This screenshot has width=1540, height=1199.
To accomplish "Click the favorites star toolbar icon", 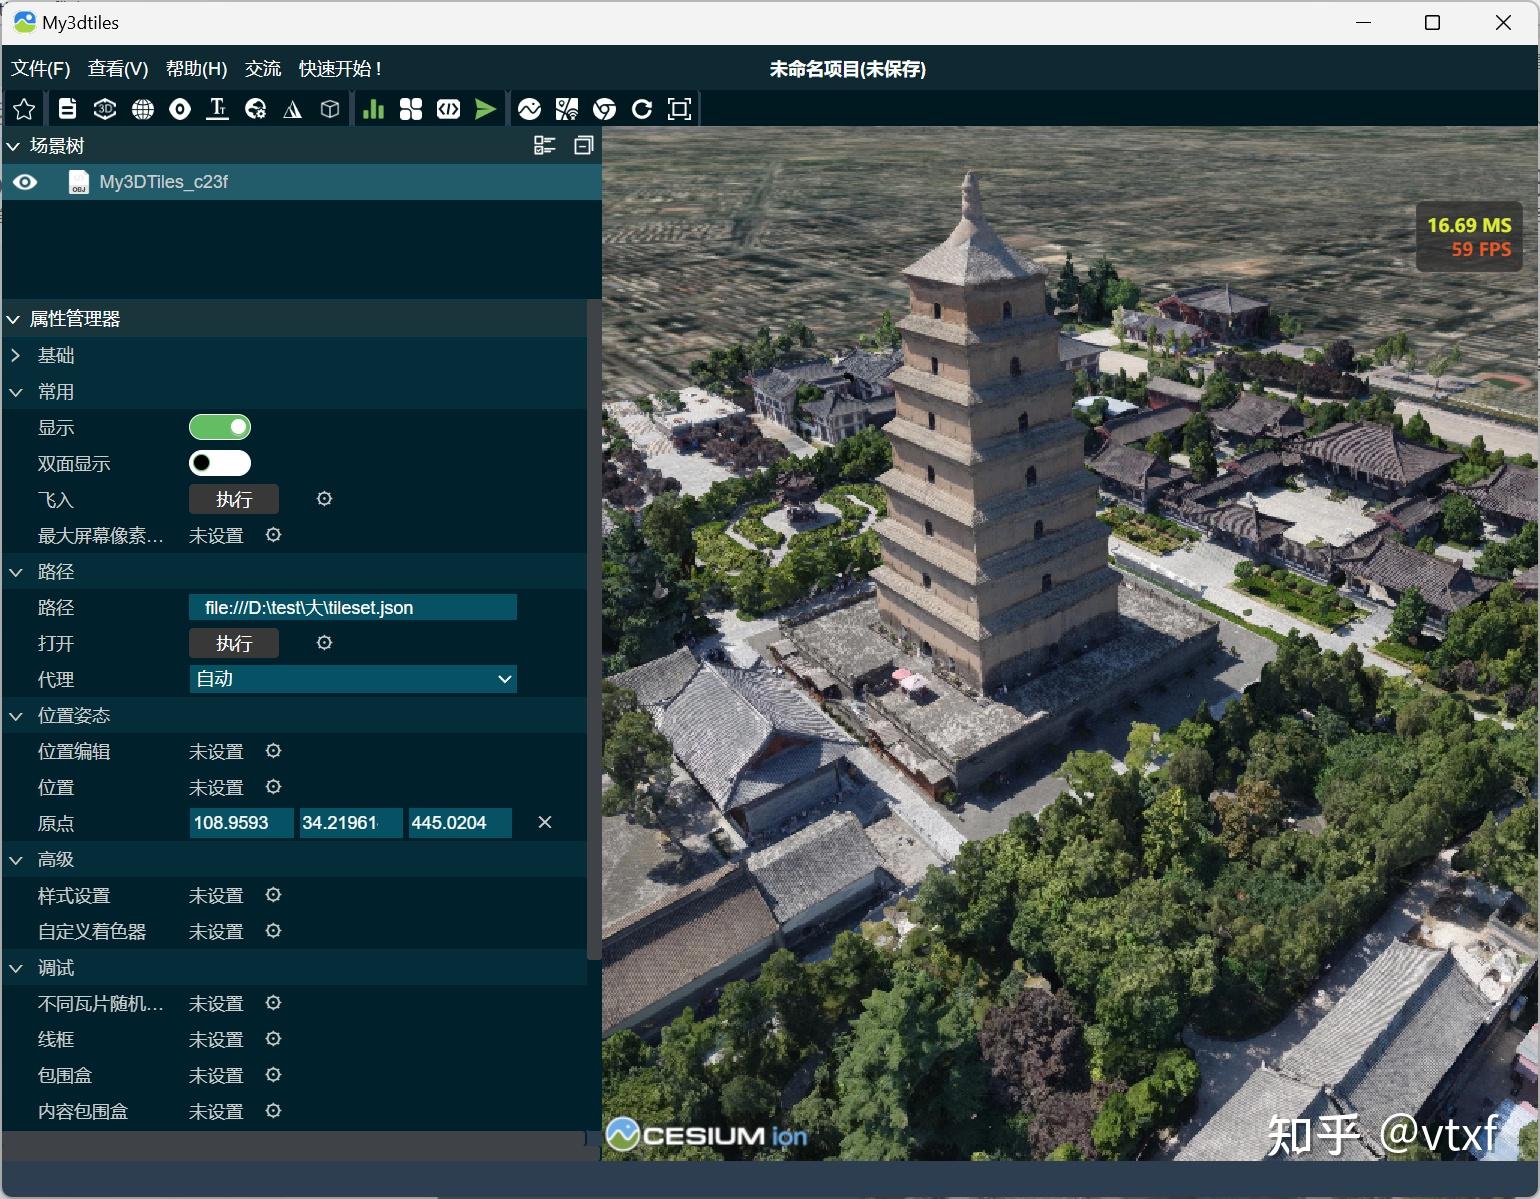I will (24, 109).
